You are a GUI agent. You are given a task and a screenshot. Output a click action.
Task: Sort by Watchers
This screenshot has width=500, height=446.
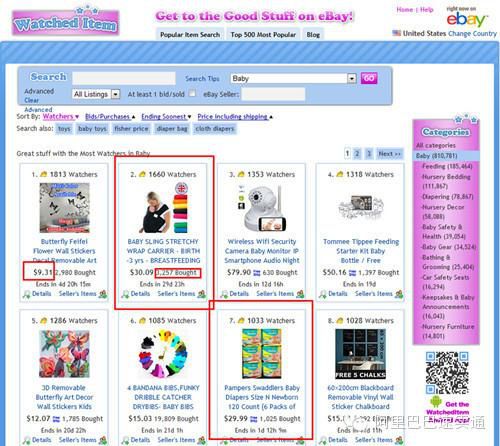(x=61, y=116)
